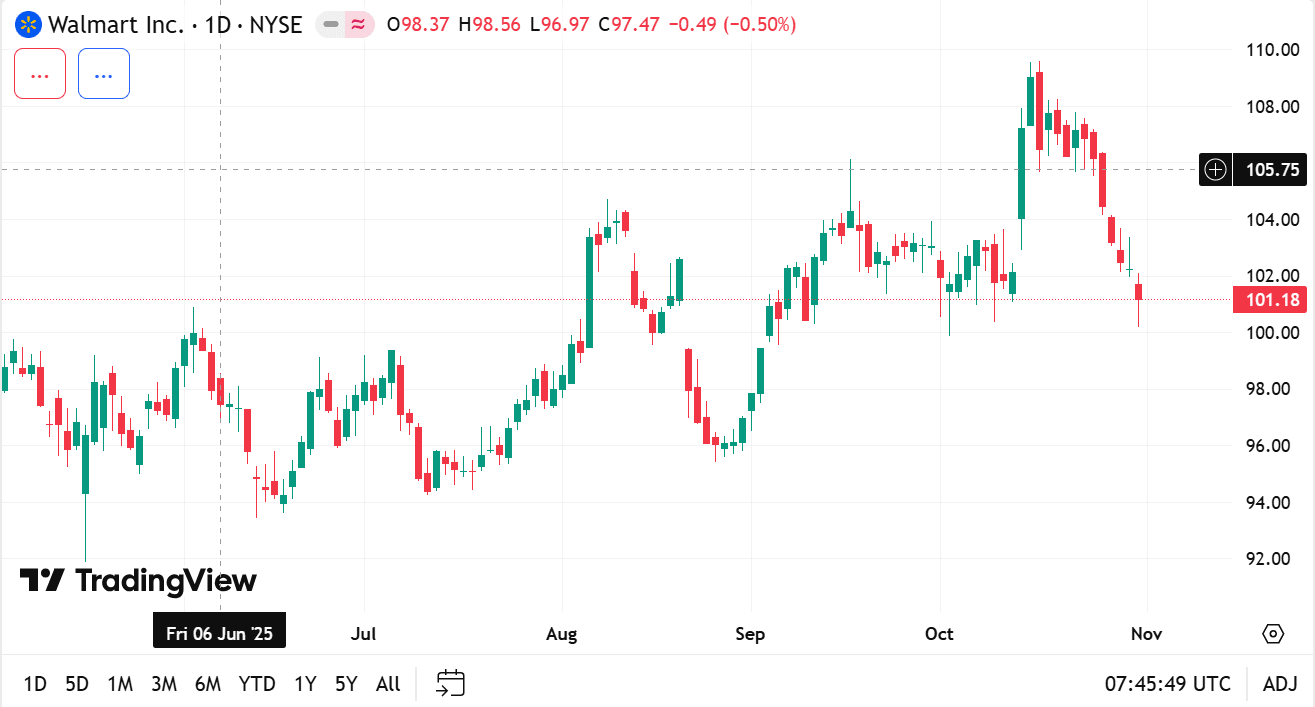
Task: Click the plus icon next to 105.75
Action: 1215,170
